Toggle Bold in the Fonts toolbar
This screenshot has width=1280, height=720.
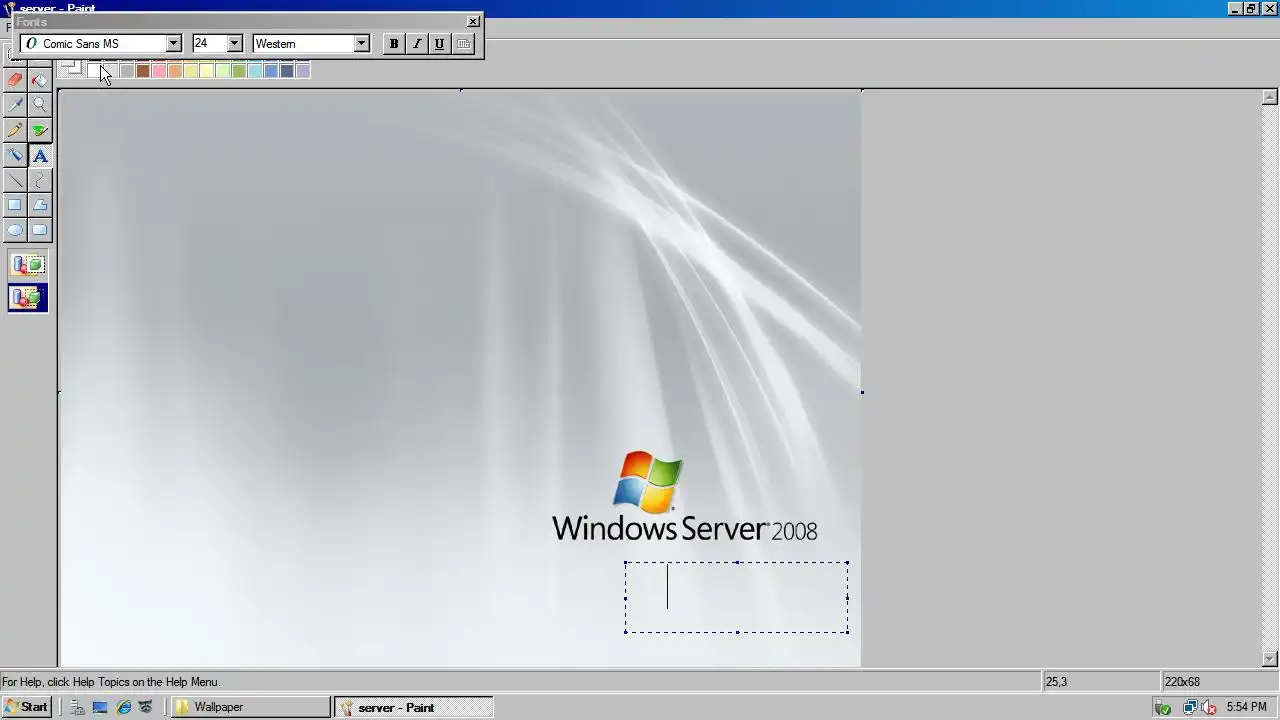click(x=393, y=43)
